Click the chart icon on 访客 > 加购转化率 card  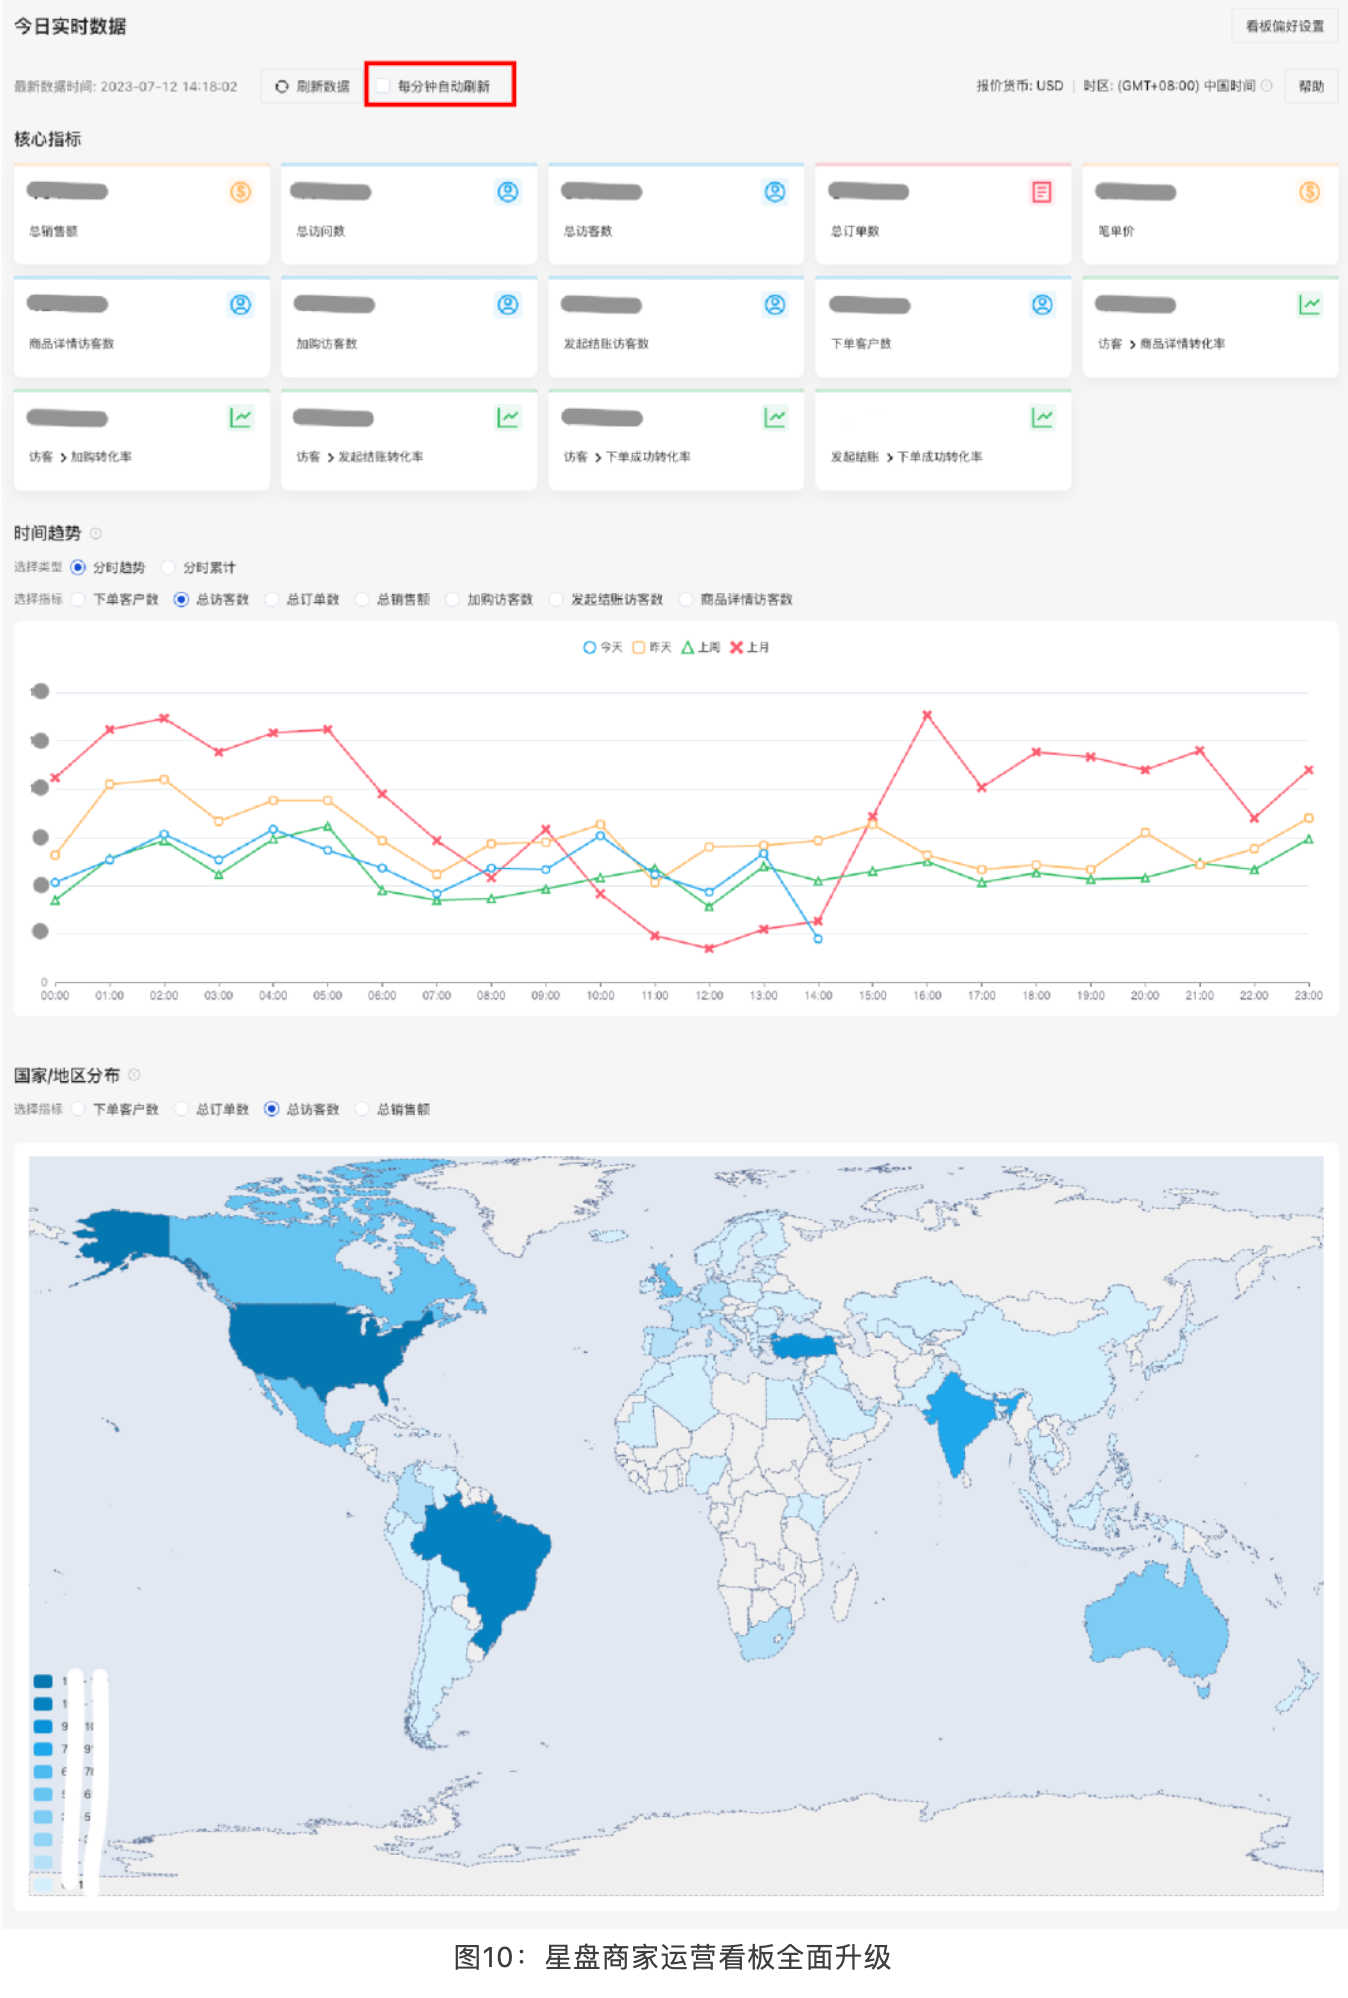pyautogui.click(x=240, y=417)
